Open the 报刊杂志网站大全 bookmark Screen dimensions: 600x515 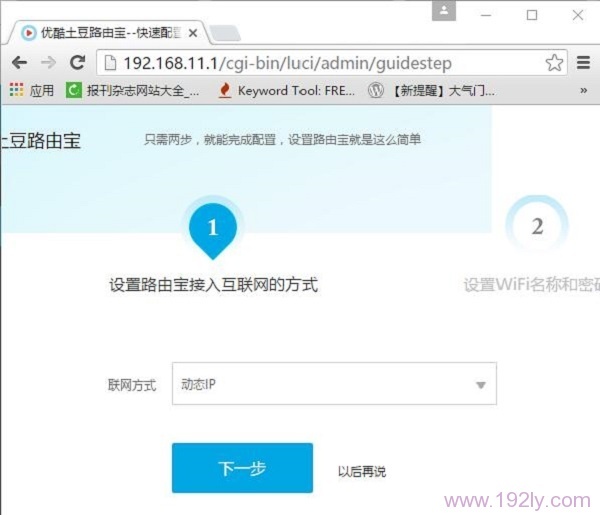pyautogui.click(x=133, y=91)
